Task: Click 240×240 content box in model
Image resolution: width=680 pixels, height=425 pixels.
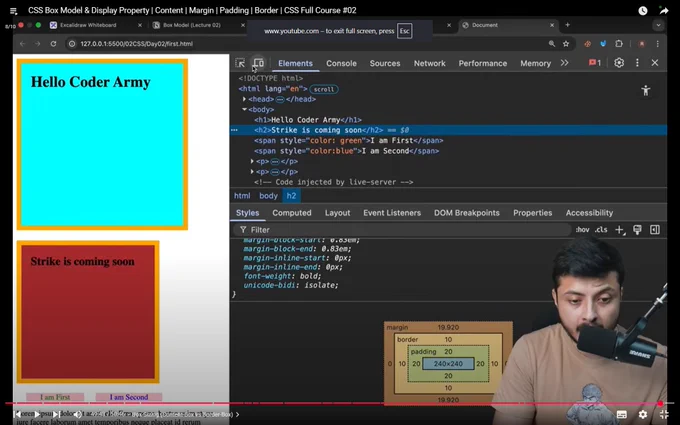Action: [x=448, y=363]
